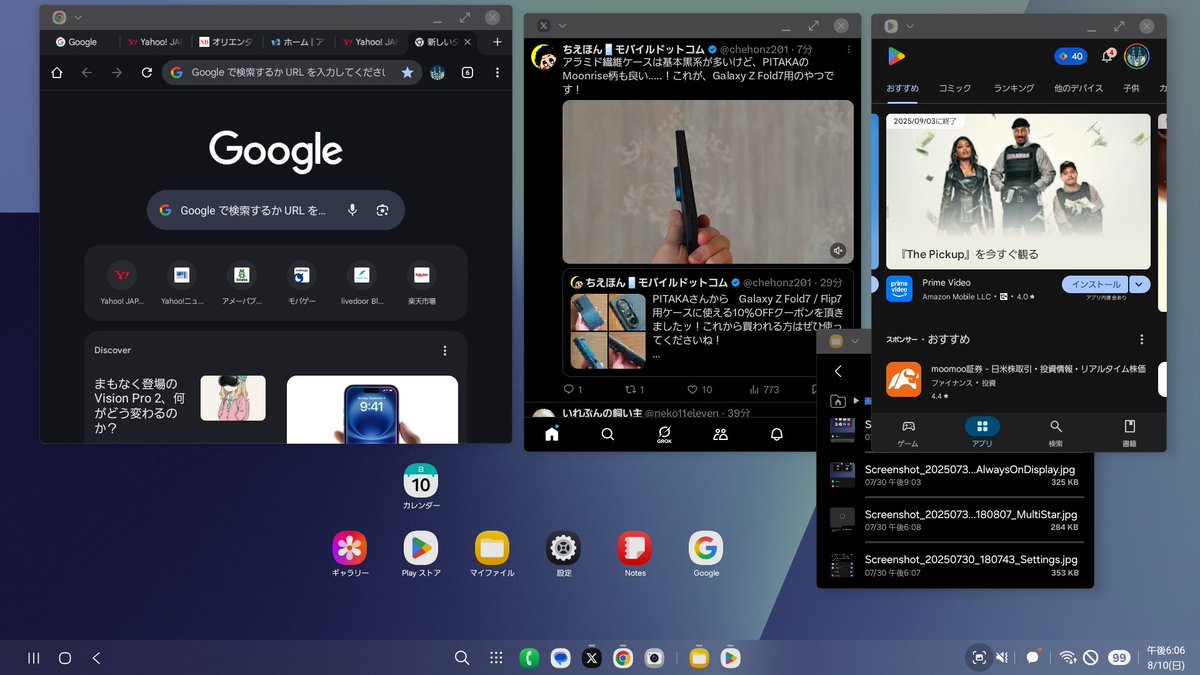Switch to the オリエンタ Chrome tab
Viewport: 1200px width, 675px height.
229,42
